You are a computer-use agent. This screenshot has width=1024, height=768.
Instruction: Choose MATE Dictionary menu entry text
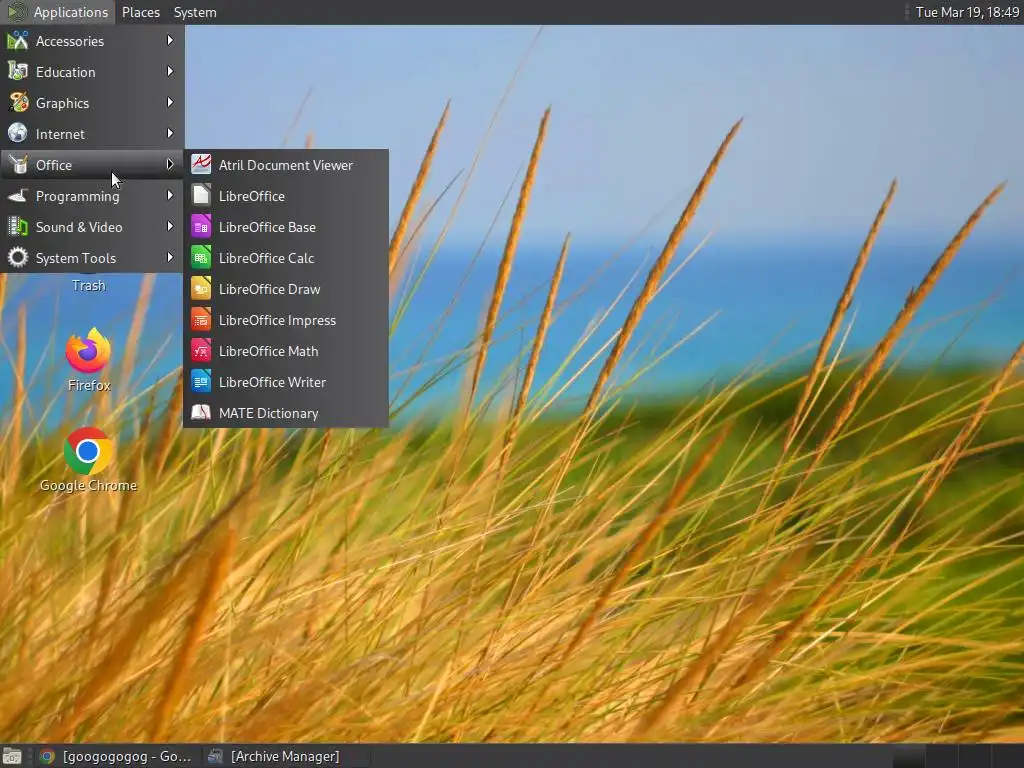268,413
